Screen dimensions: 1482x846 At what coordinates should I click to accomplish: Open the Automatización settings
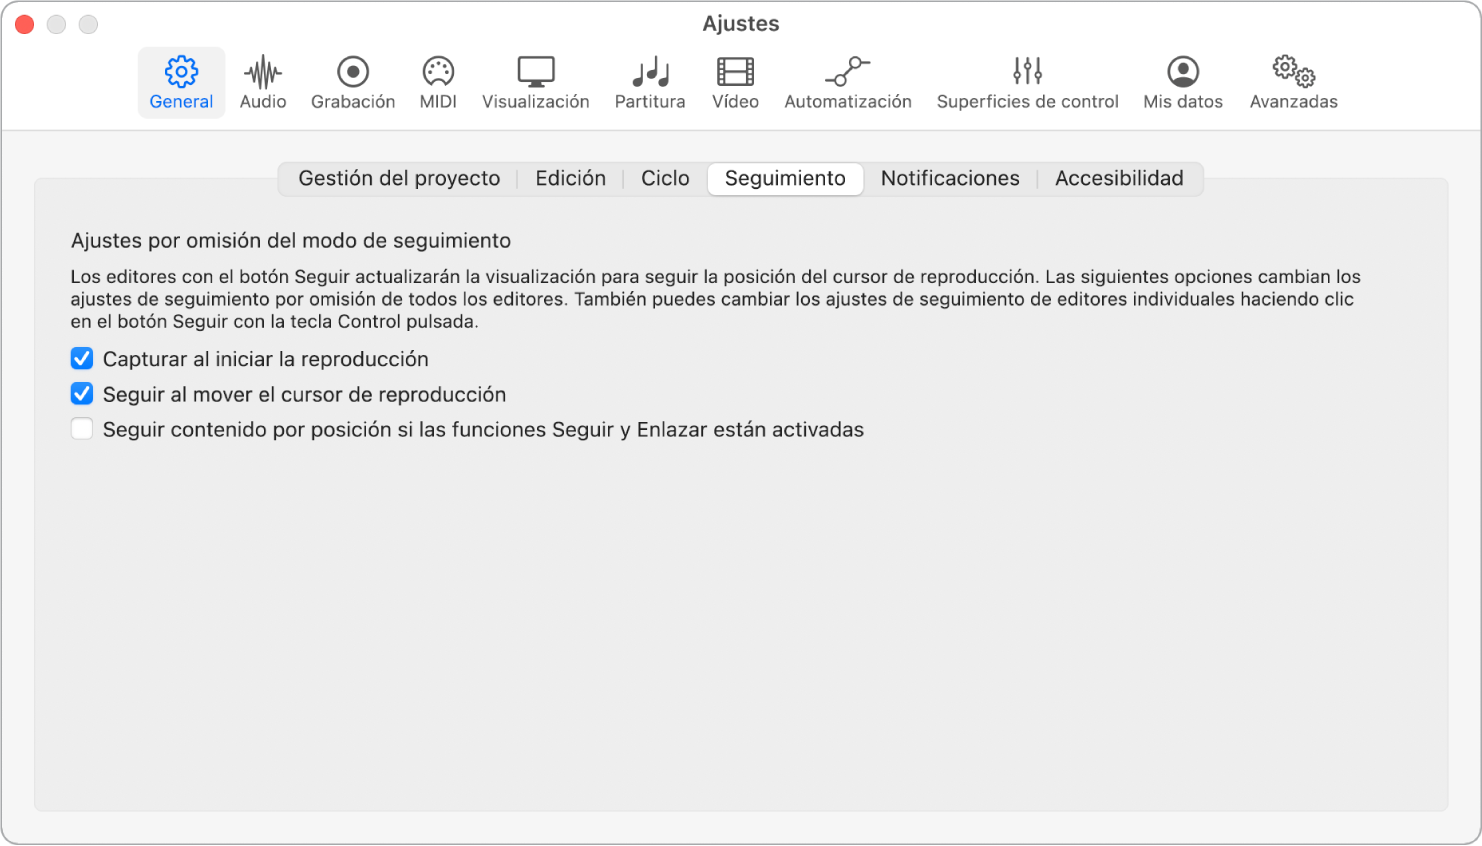coord(848,80)
